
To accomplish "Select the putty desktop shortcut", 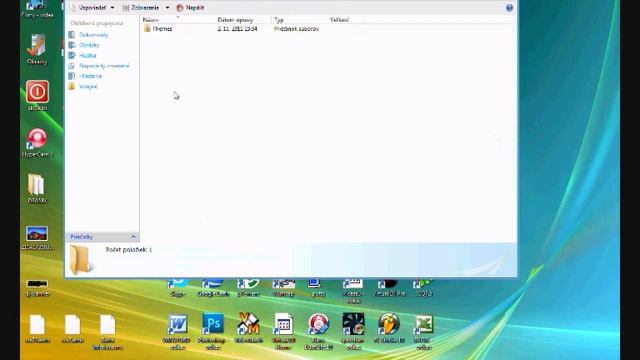I will pos(318,287).
